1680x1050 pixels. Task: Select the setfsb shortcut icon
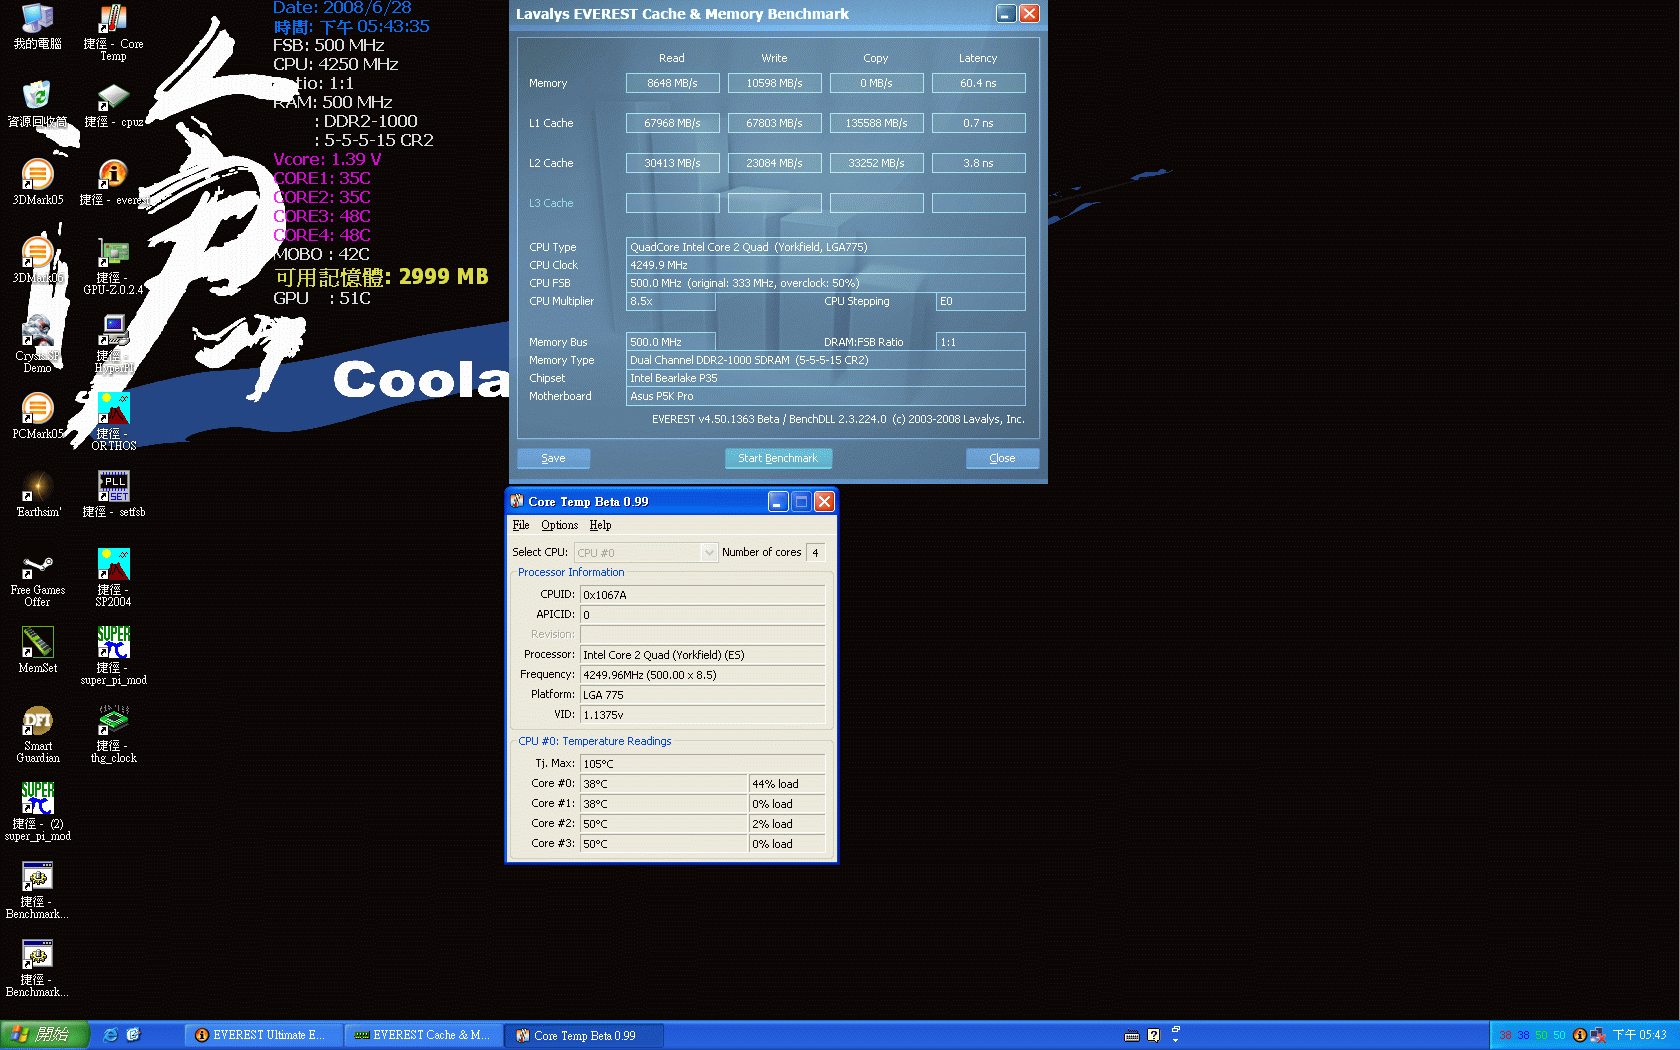pos(113,494)
